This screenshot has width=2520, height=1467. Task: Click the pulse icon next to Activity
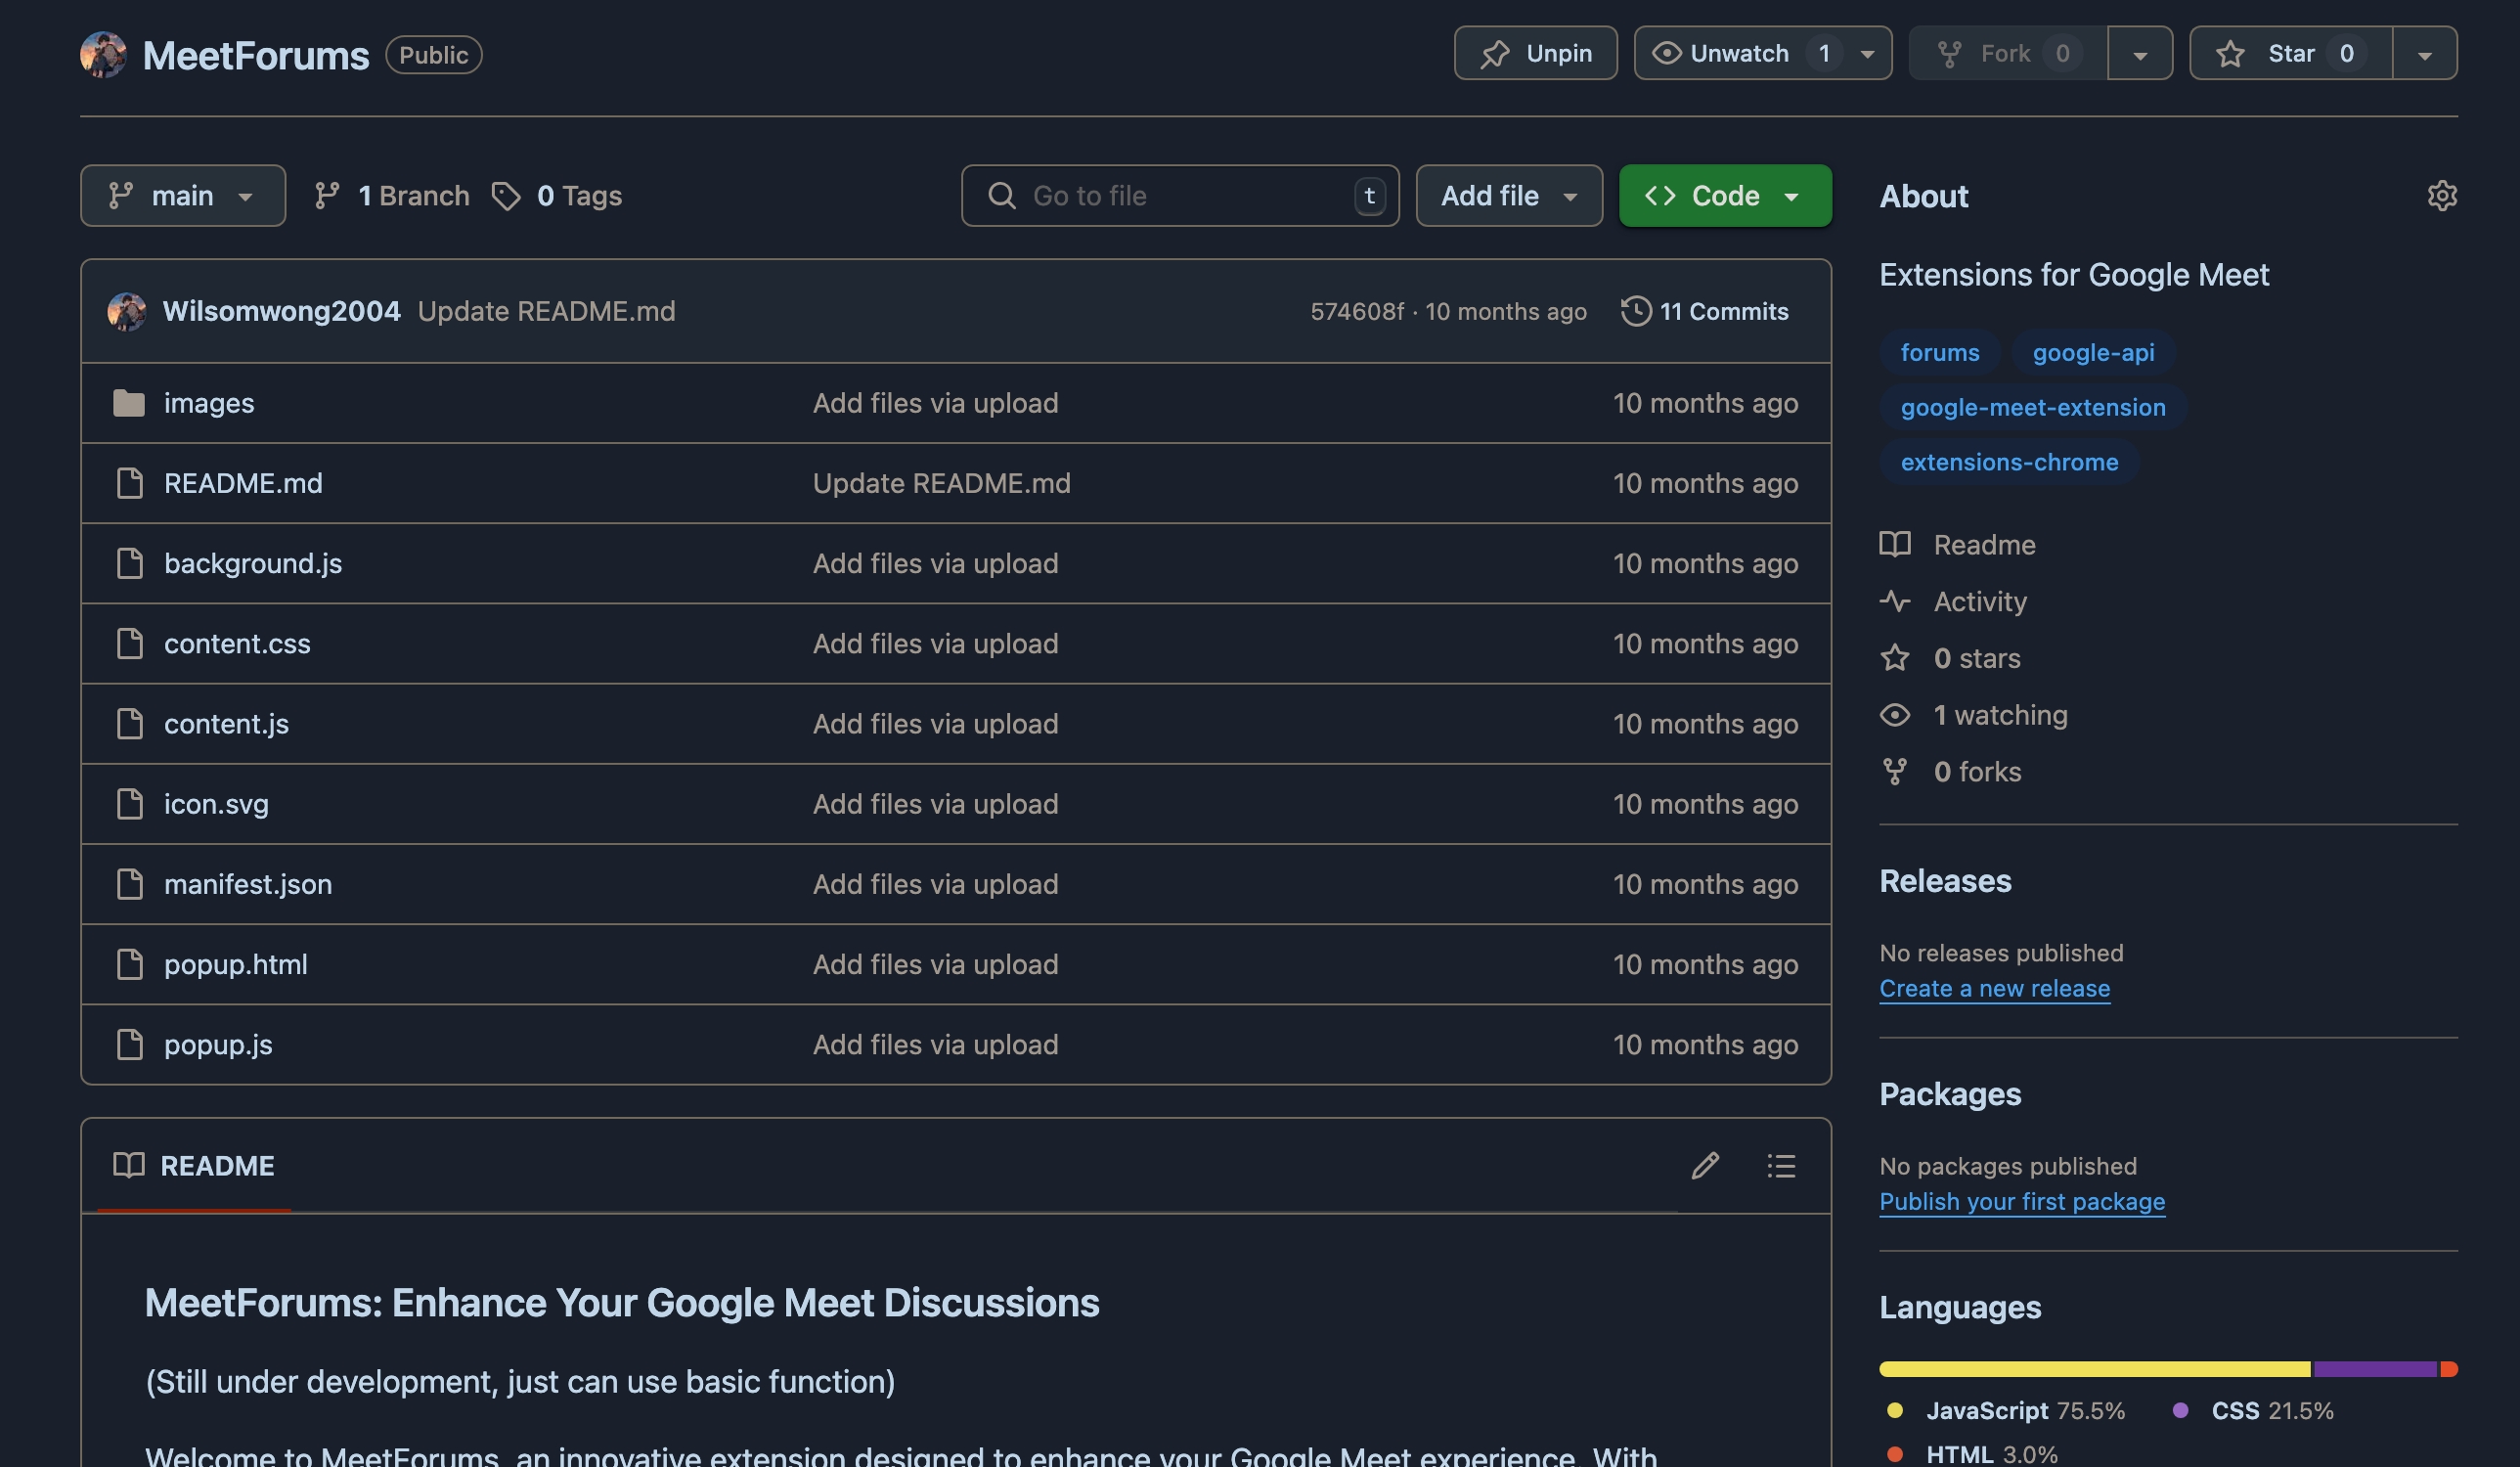click(x=1895, y=601)
